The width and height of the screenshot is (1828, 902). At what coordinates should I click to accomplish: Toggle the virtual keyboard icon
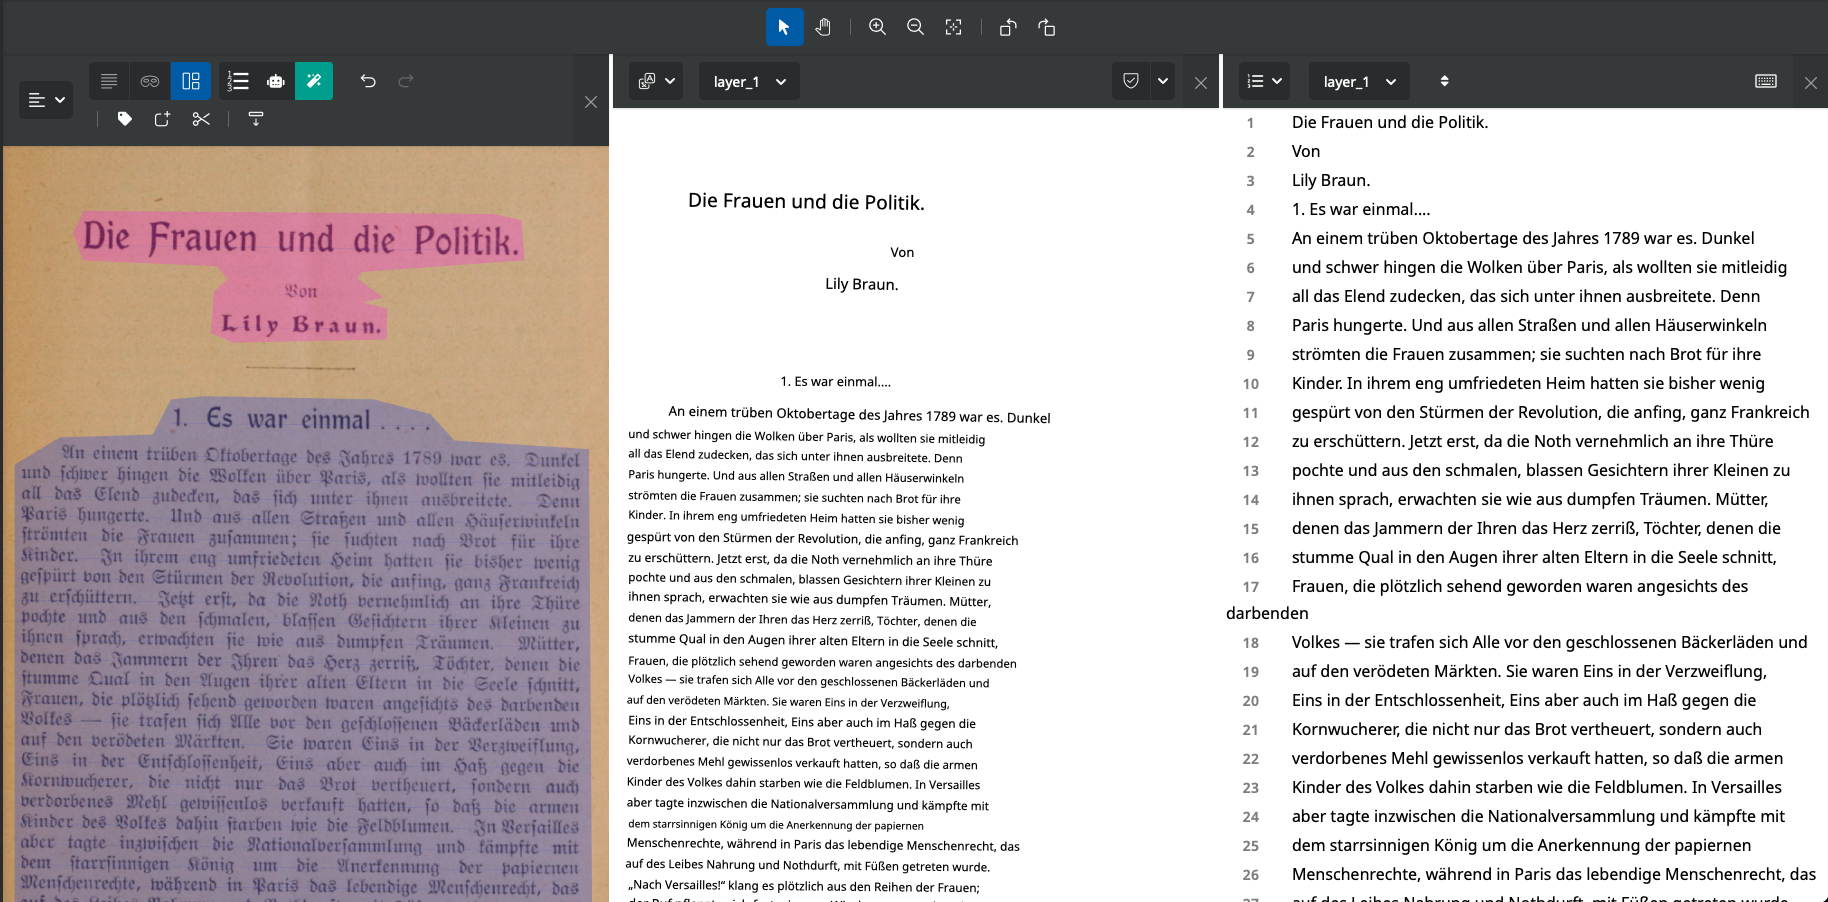coord(1766,81)
